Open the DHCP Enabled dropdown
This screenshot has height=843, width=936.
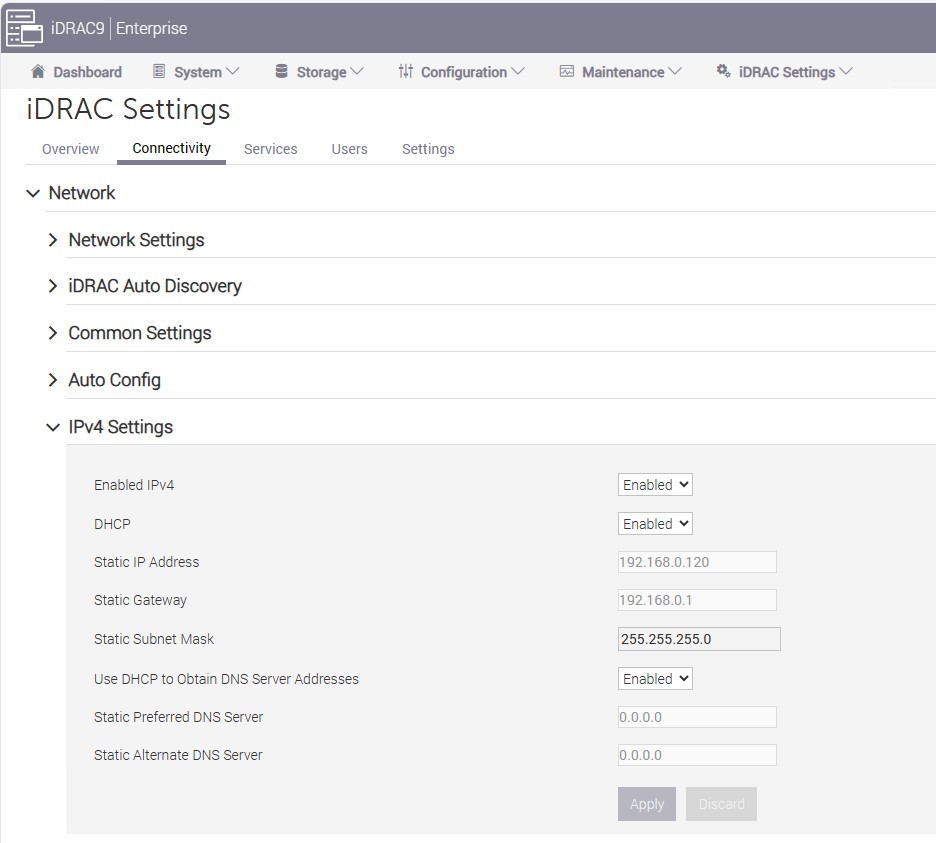[x=655, y=524]
